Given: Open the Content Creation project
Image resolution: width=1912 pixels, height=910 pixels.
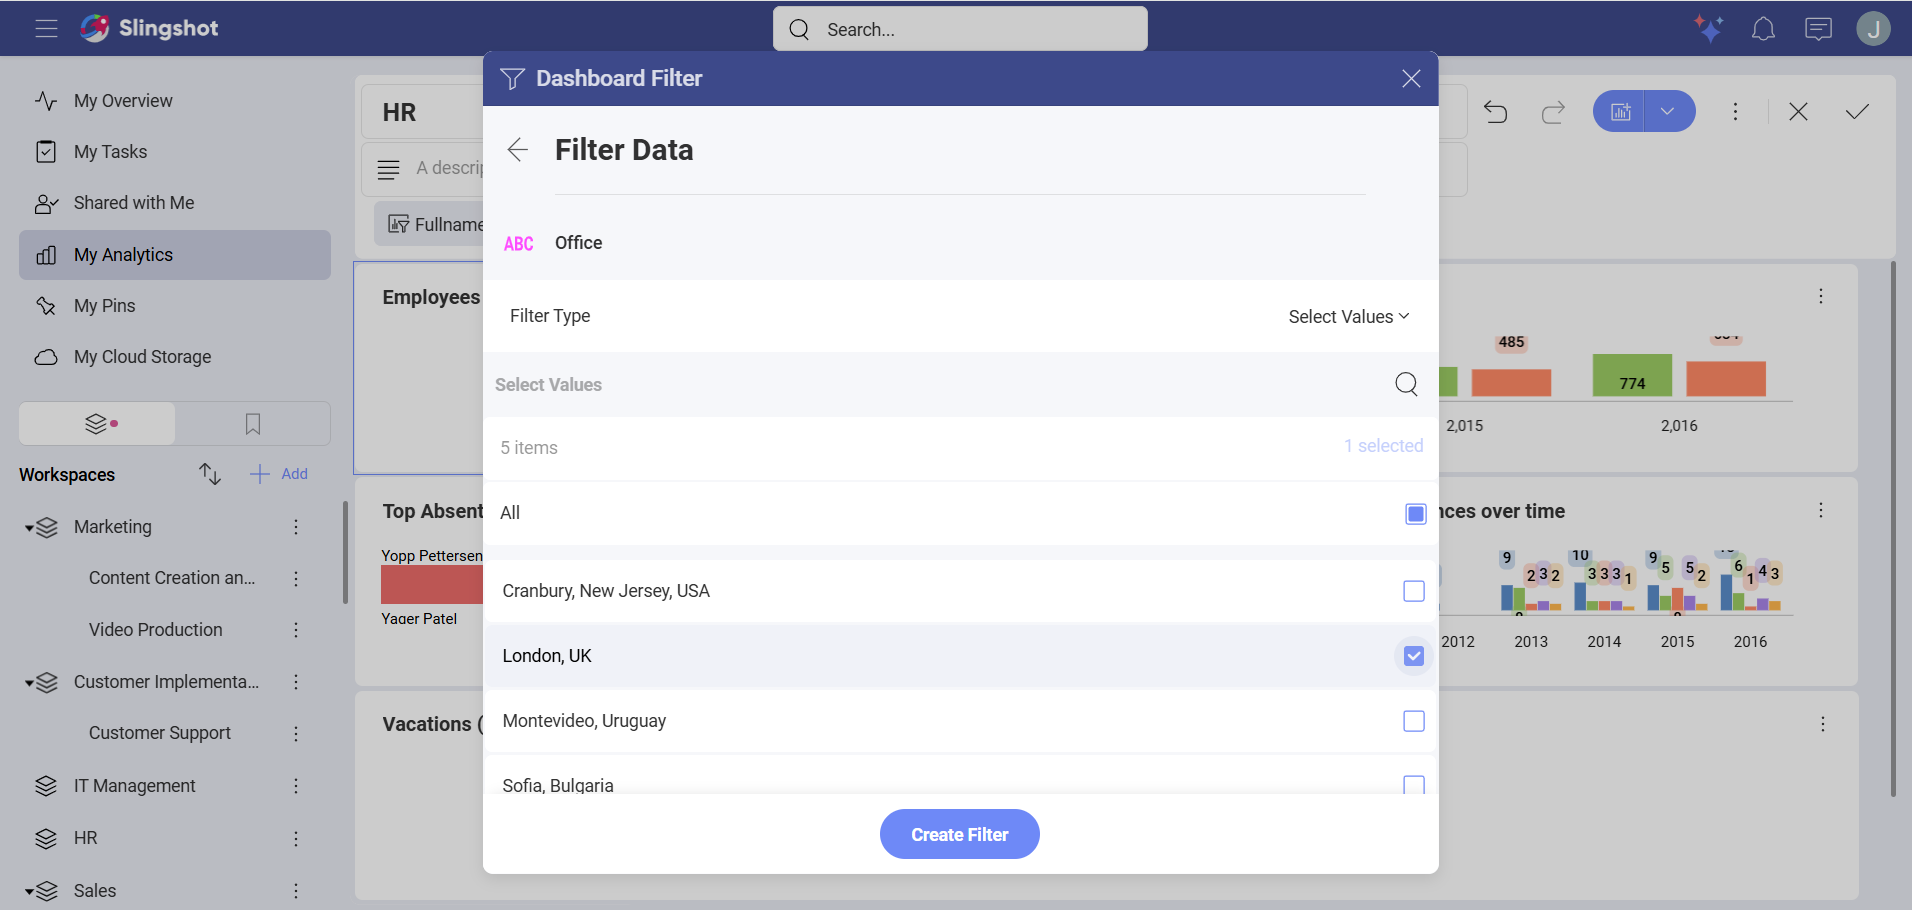Looking at the screenshot, I should [x=172, y=578].
